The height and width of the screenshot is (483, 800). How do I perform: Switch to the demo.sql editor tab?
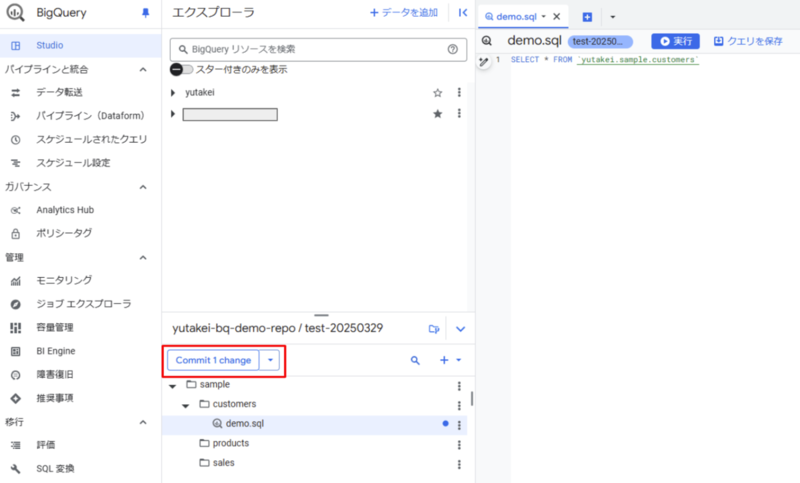coord(516,16)
